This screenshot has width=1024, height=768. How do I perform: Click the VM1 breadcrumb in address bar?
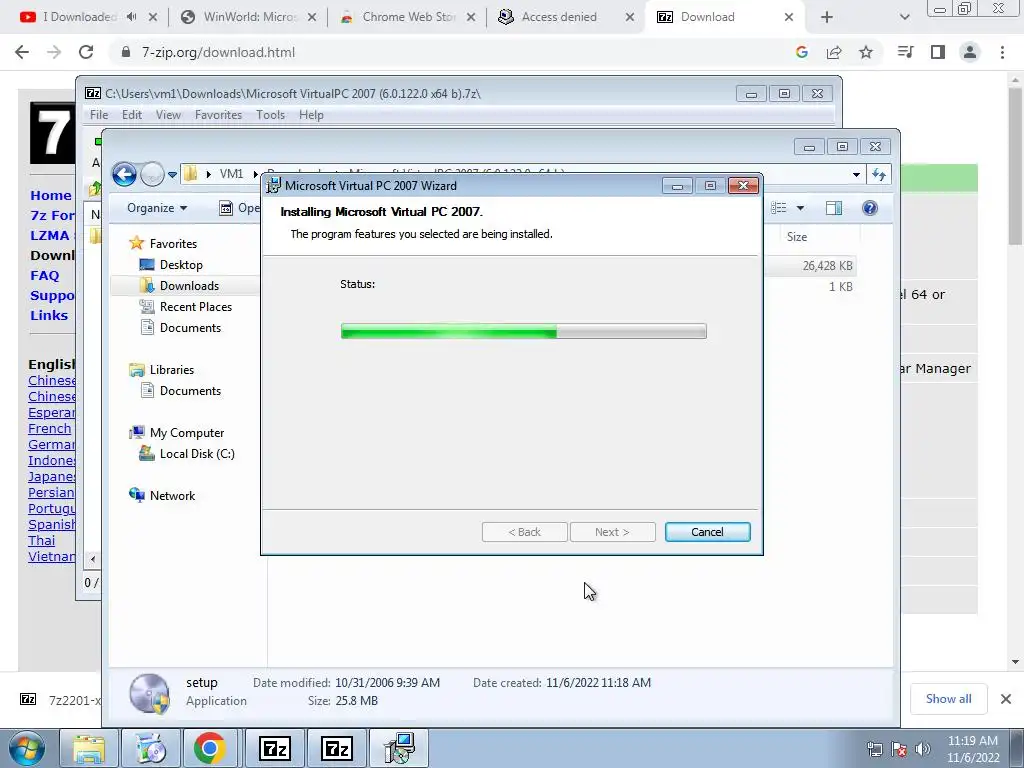tap(231, 174)
